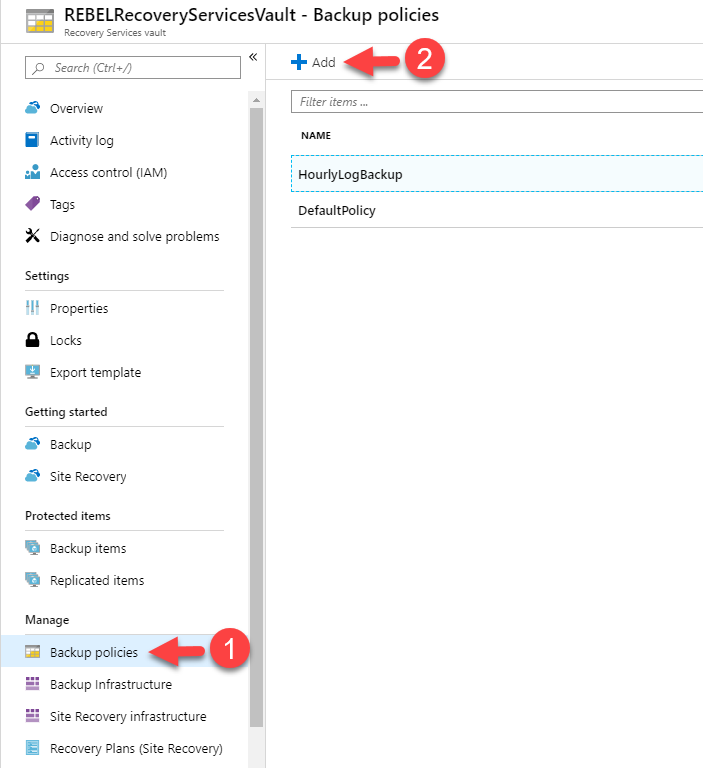Image resolution: width=703 pixels, height=768 pixels.
Task: Click the search magnifier icon
Action: (x=38, y=68)
